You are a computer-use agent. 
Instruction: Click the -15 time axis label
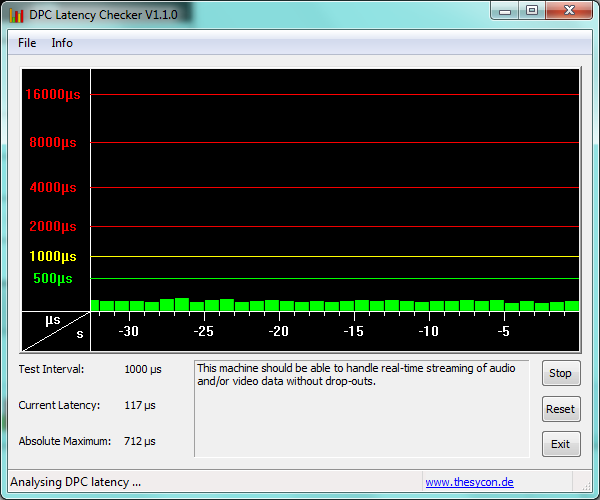(354, 331)
